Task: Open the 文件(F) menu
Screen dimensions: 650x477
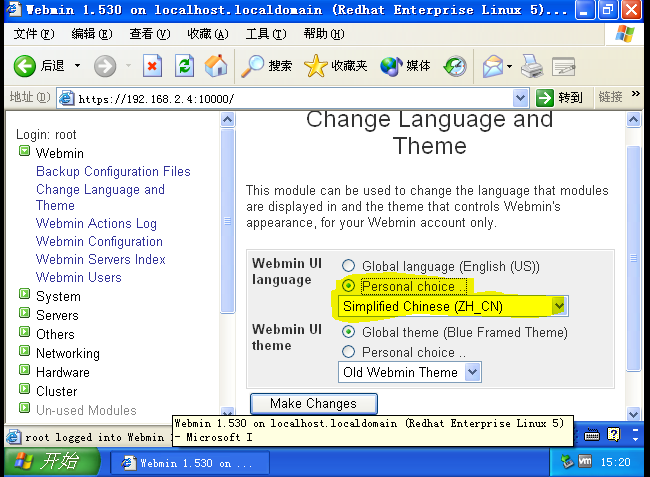Action: point(34,34)
